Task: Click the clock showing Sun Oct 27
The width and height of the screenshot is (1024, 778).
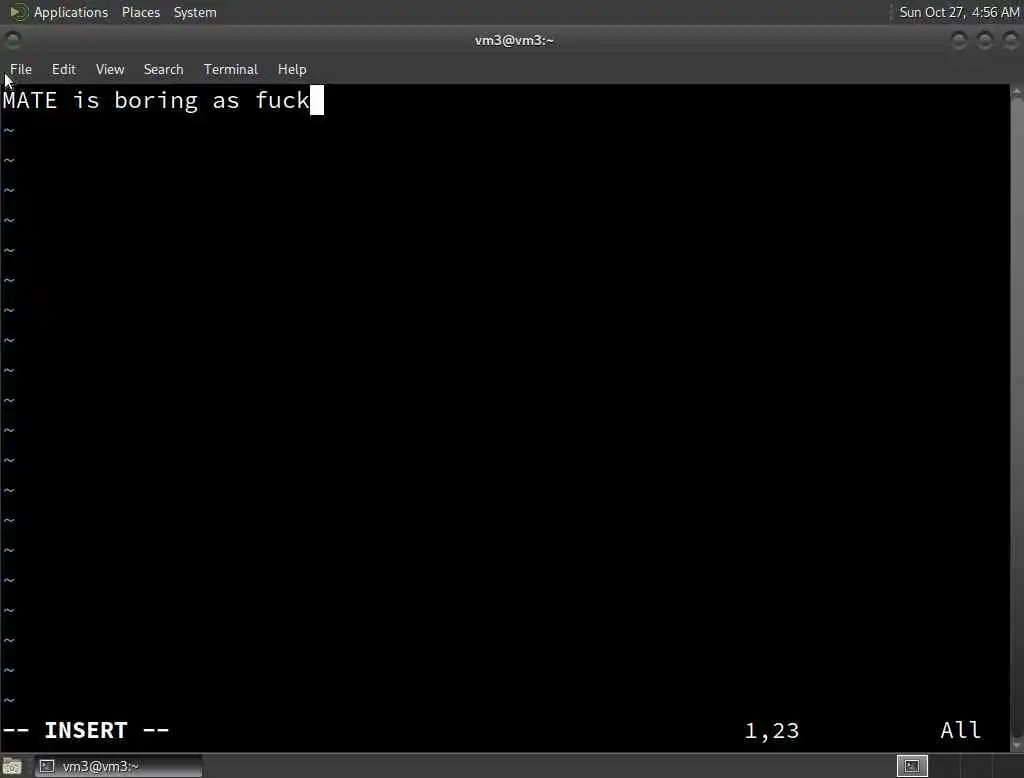Action: click(959, 12)
